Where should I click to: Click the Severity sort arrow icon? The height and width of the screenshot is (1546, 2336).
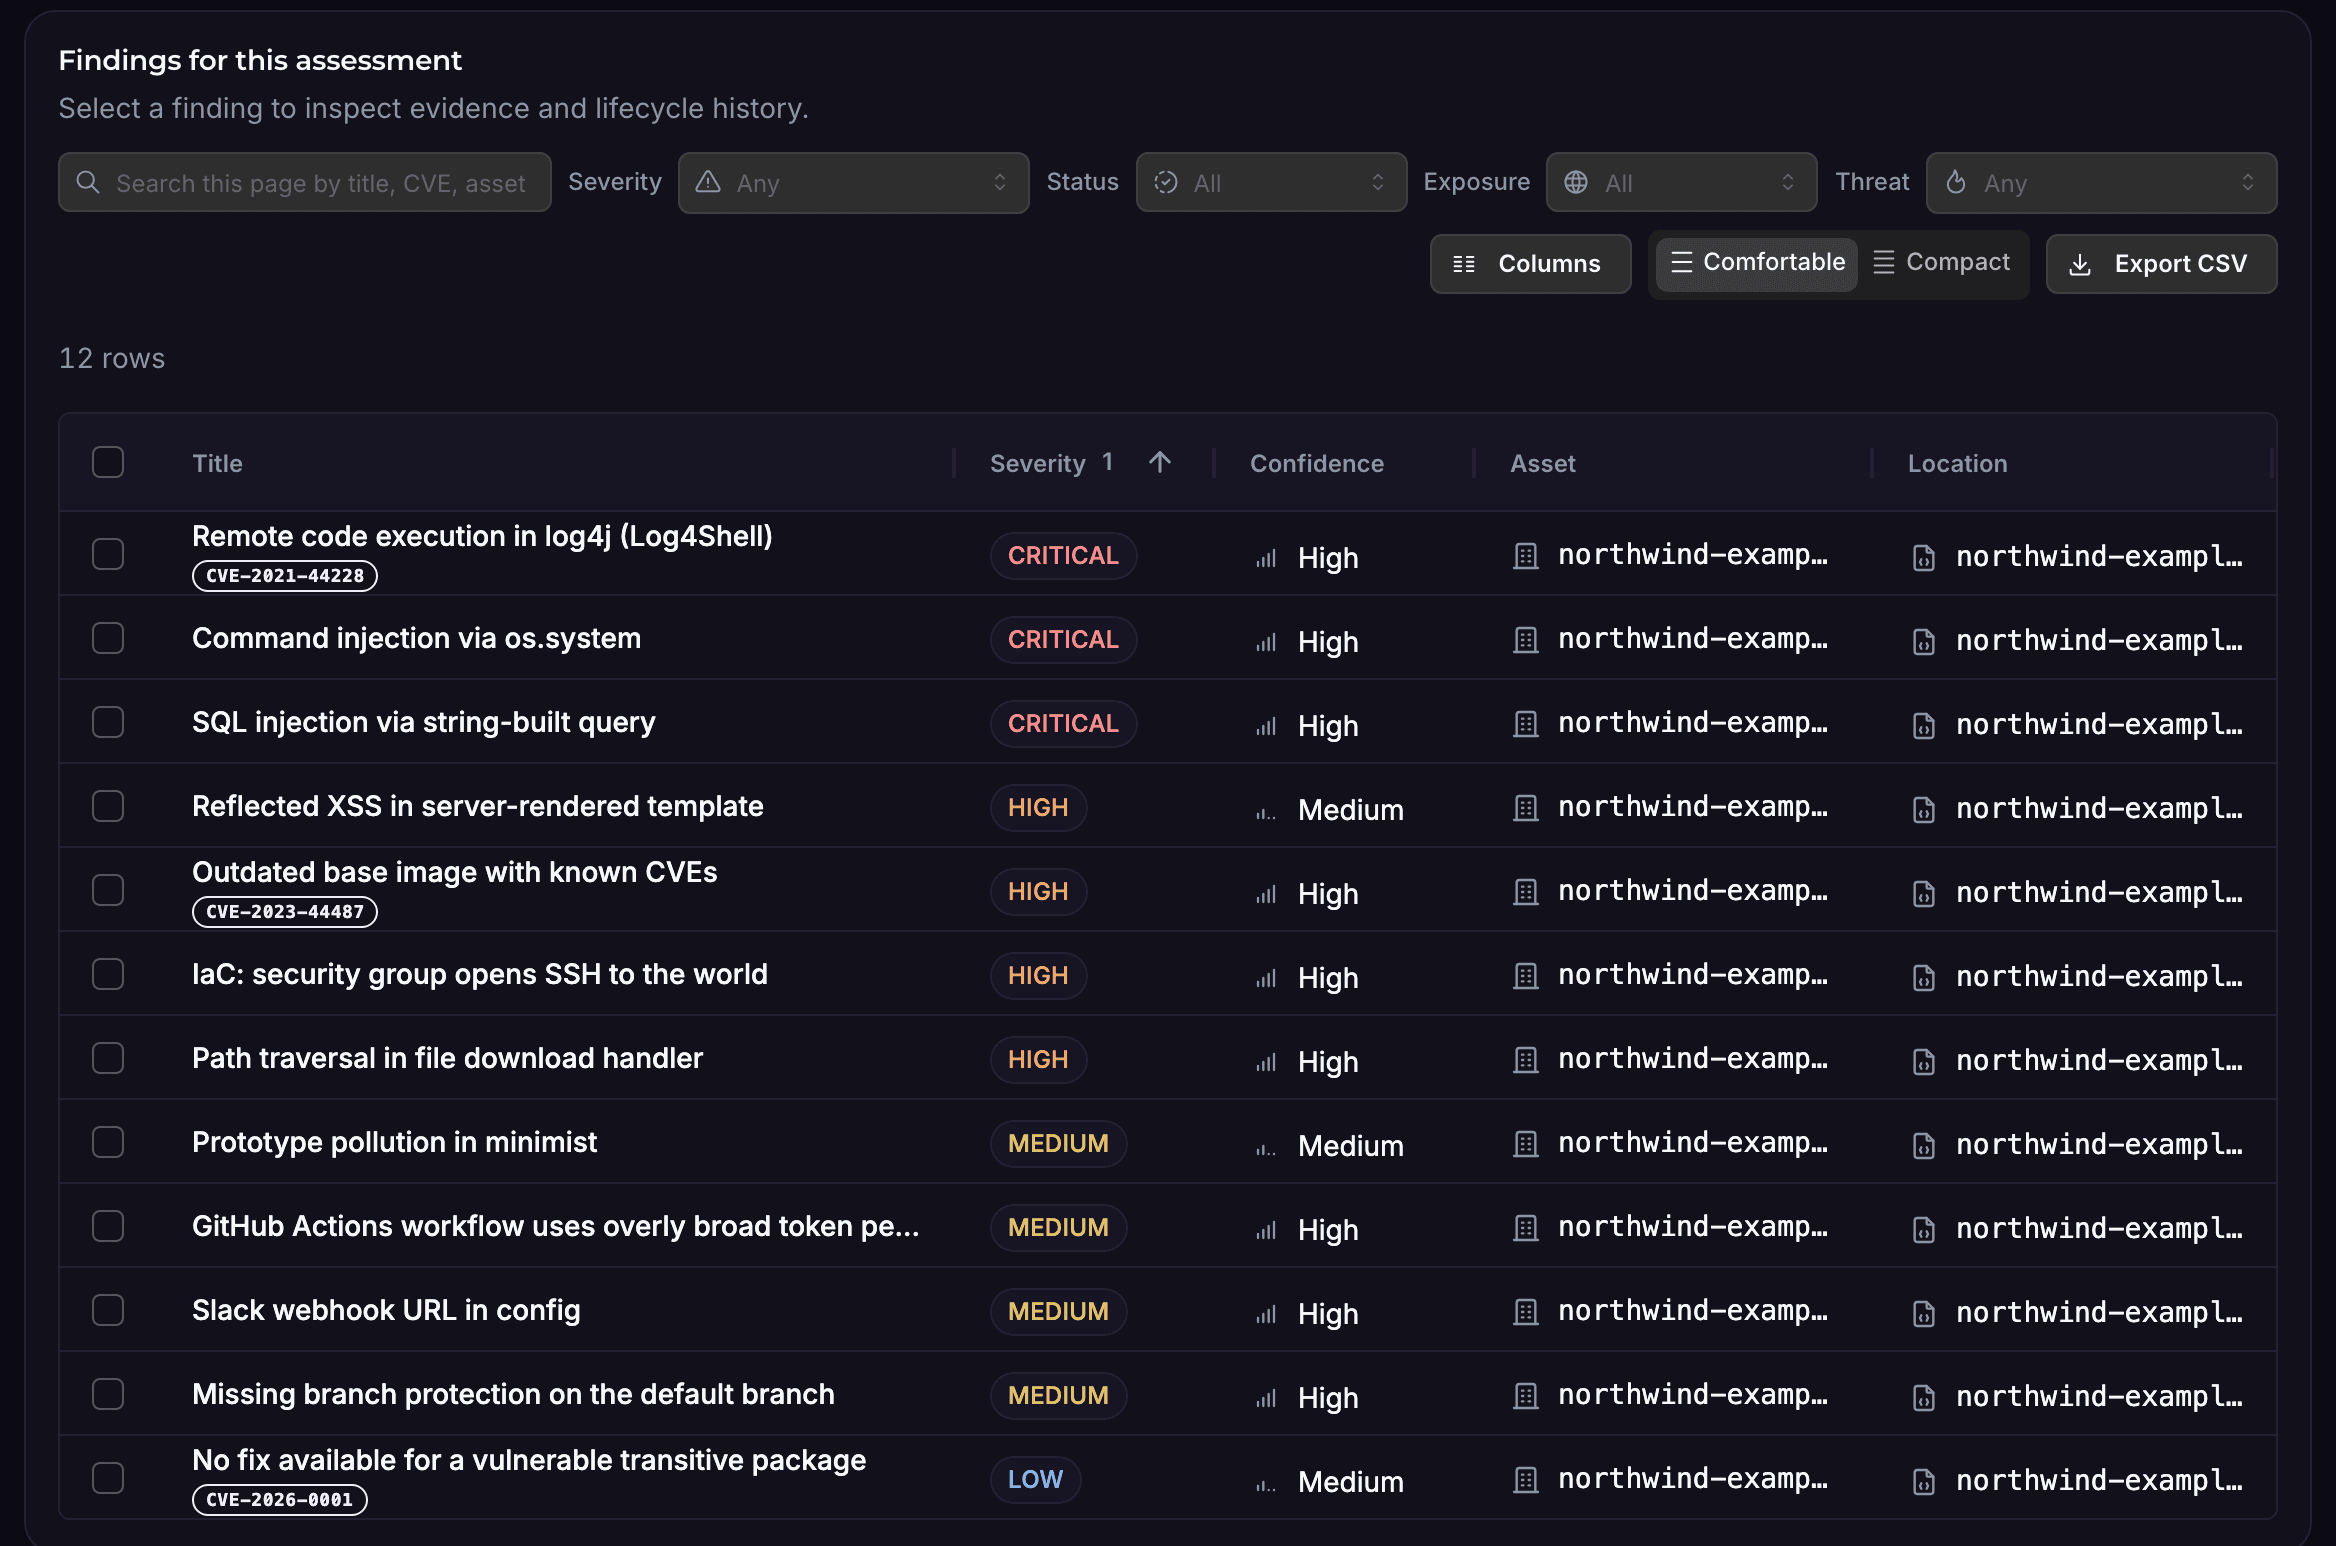[x=1160, y=462]
